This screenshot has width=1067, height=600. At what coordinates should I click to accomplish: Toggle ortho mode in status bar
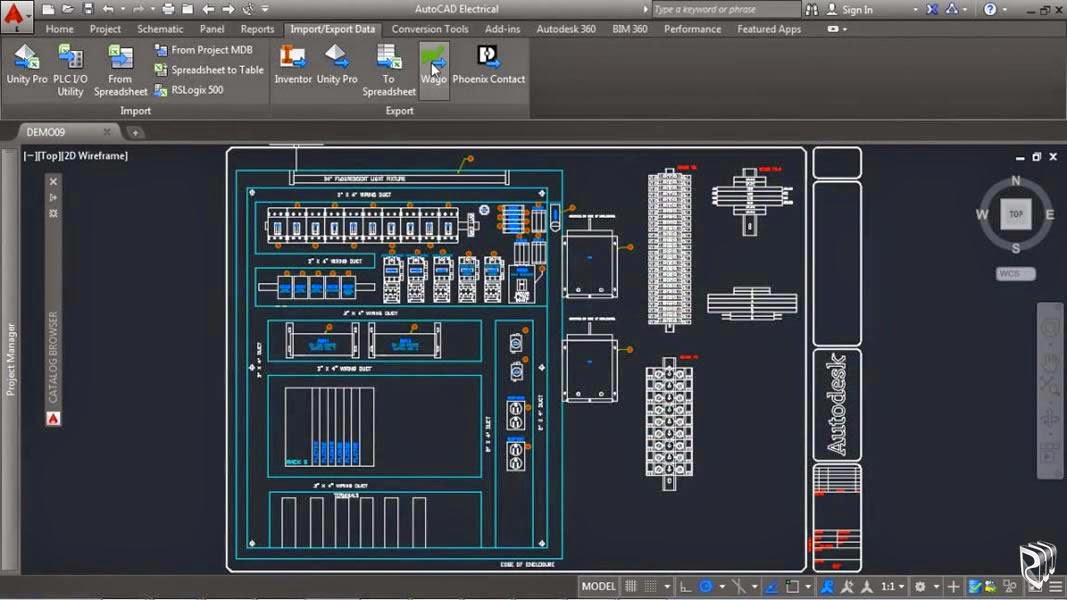(x=687, y=586)
